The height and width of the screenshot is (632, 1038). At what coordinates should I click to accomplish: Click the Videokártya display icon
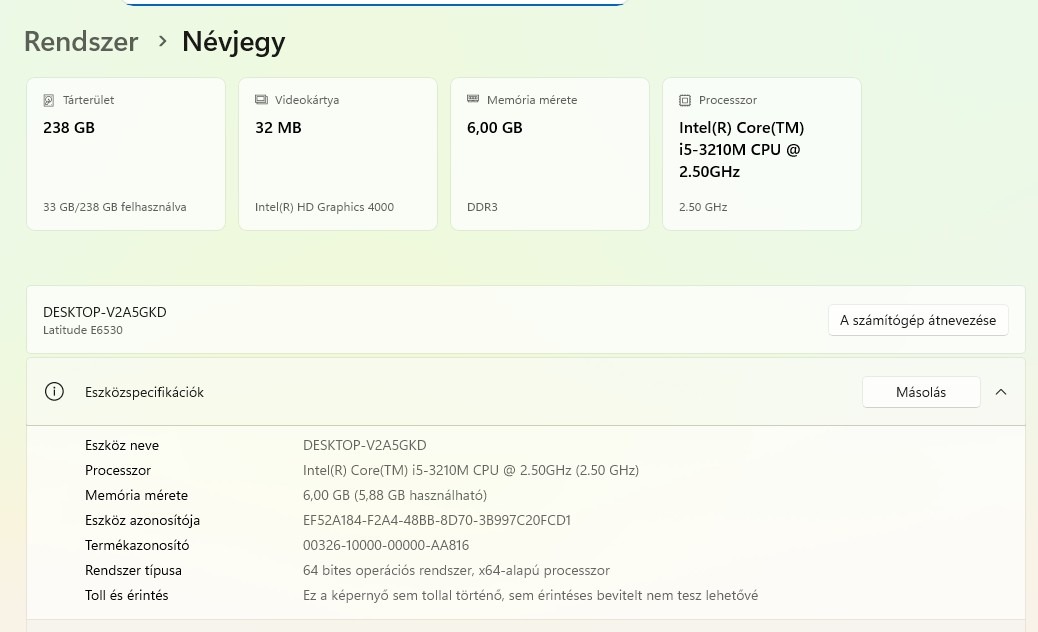click(x=261, y=100)
